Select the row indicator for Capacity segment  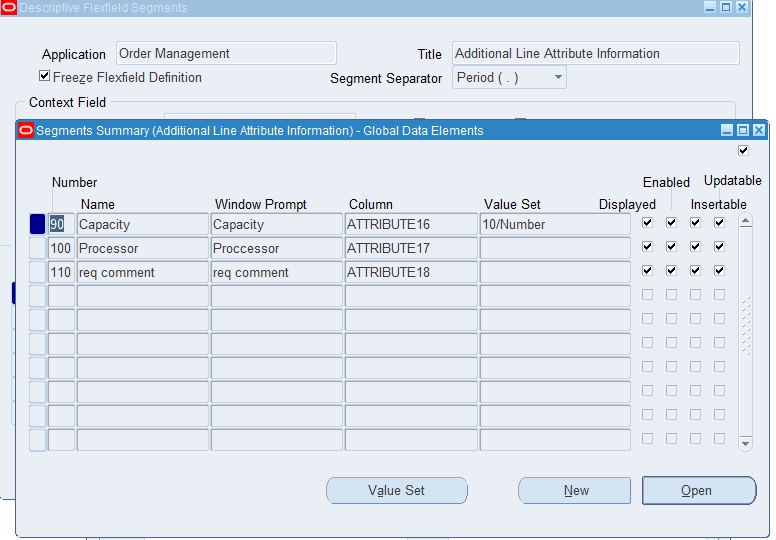point(37,224)
